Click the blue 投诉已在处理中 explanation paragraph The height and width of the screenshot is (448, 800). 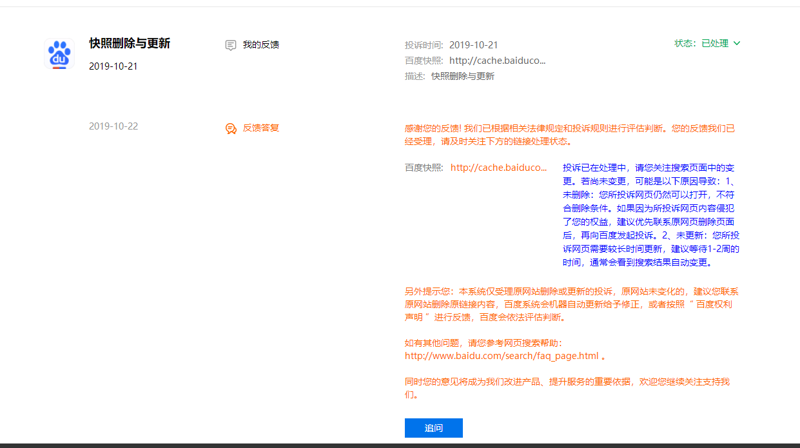(651, 215)
